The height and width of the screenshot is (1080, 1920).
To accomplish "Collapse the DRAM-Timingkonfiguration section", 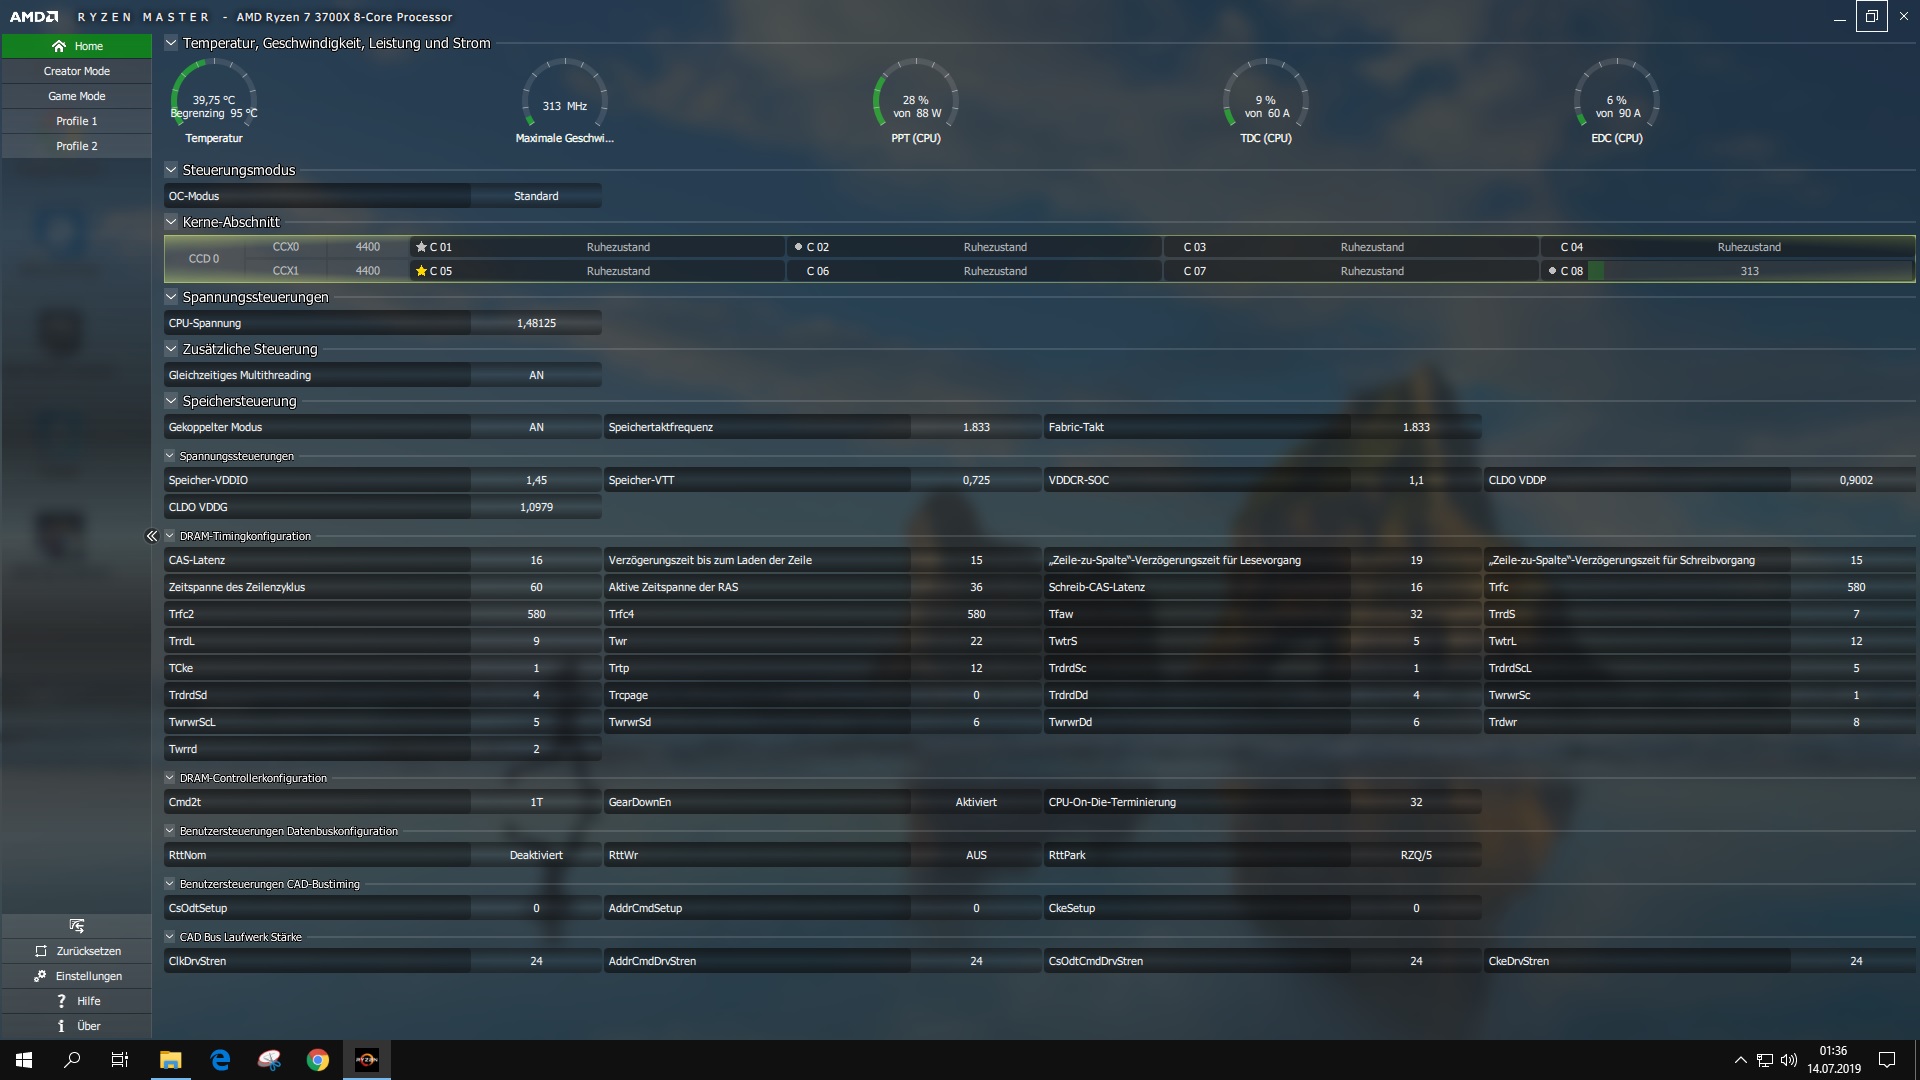I will coord(170,536).
